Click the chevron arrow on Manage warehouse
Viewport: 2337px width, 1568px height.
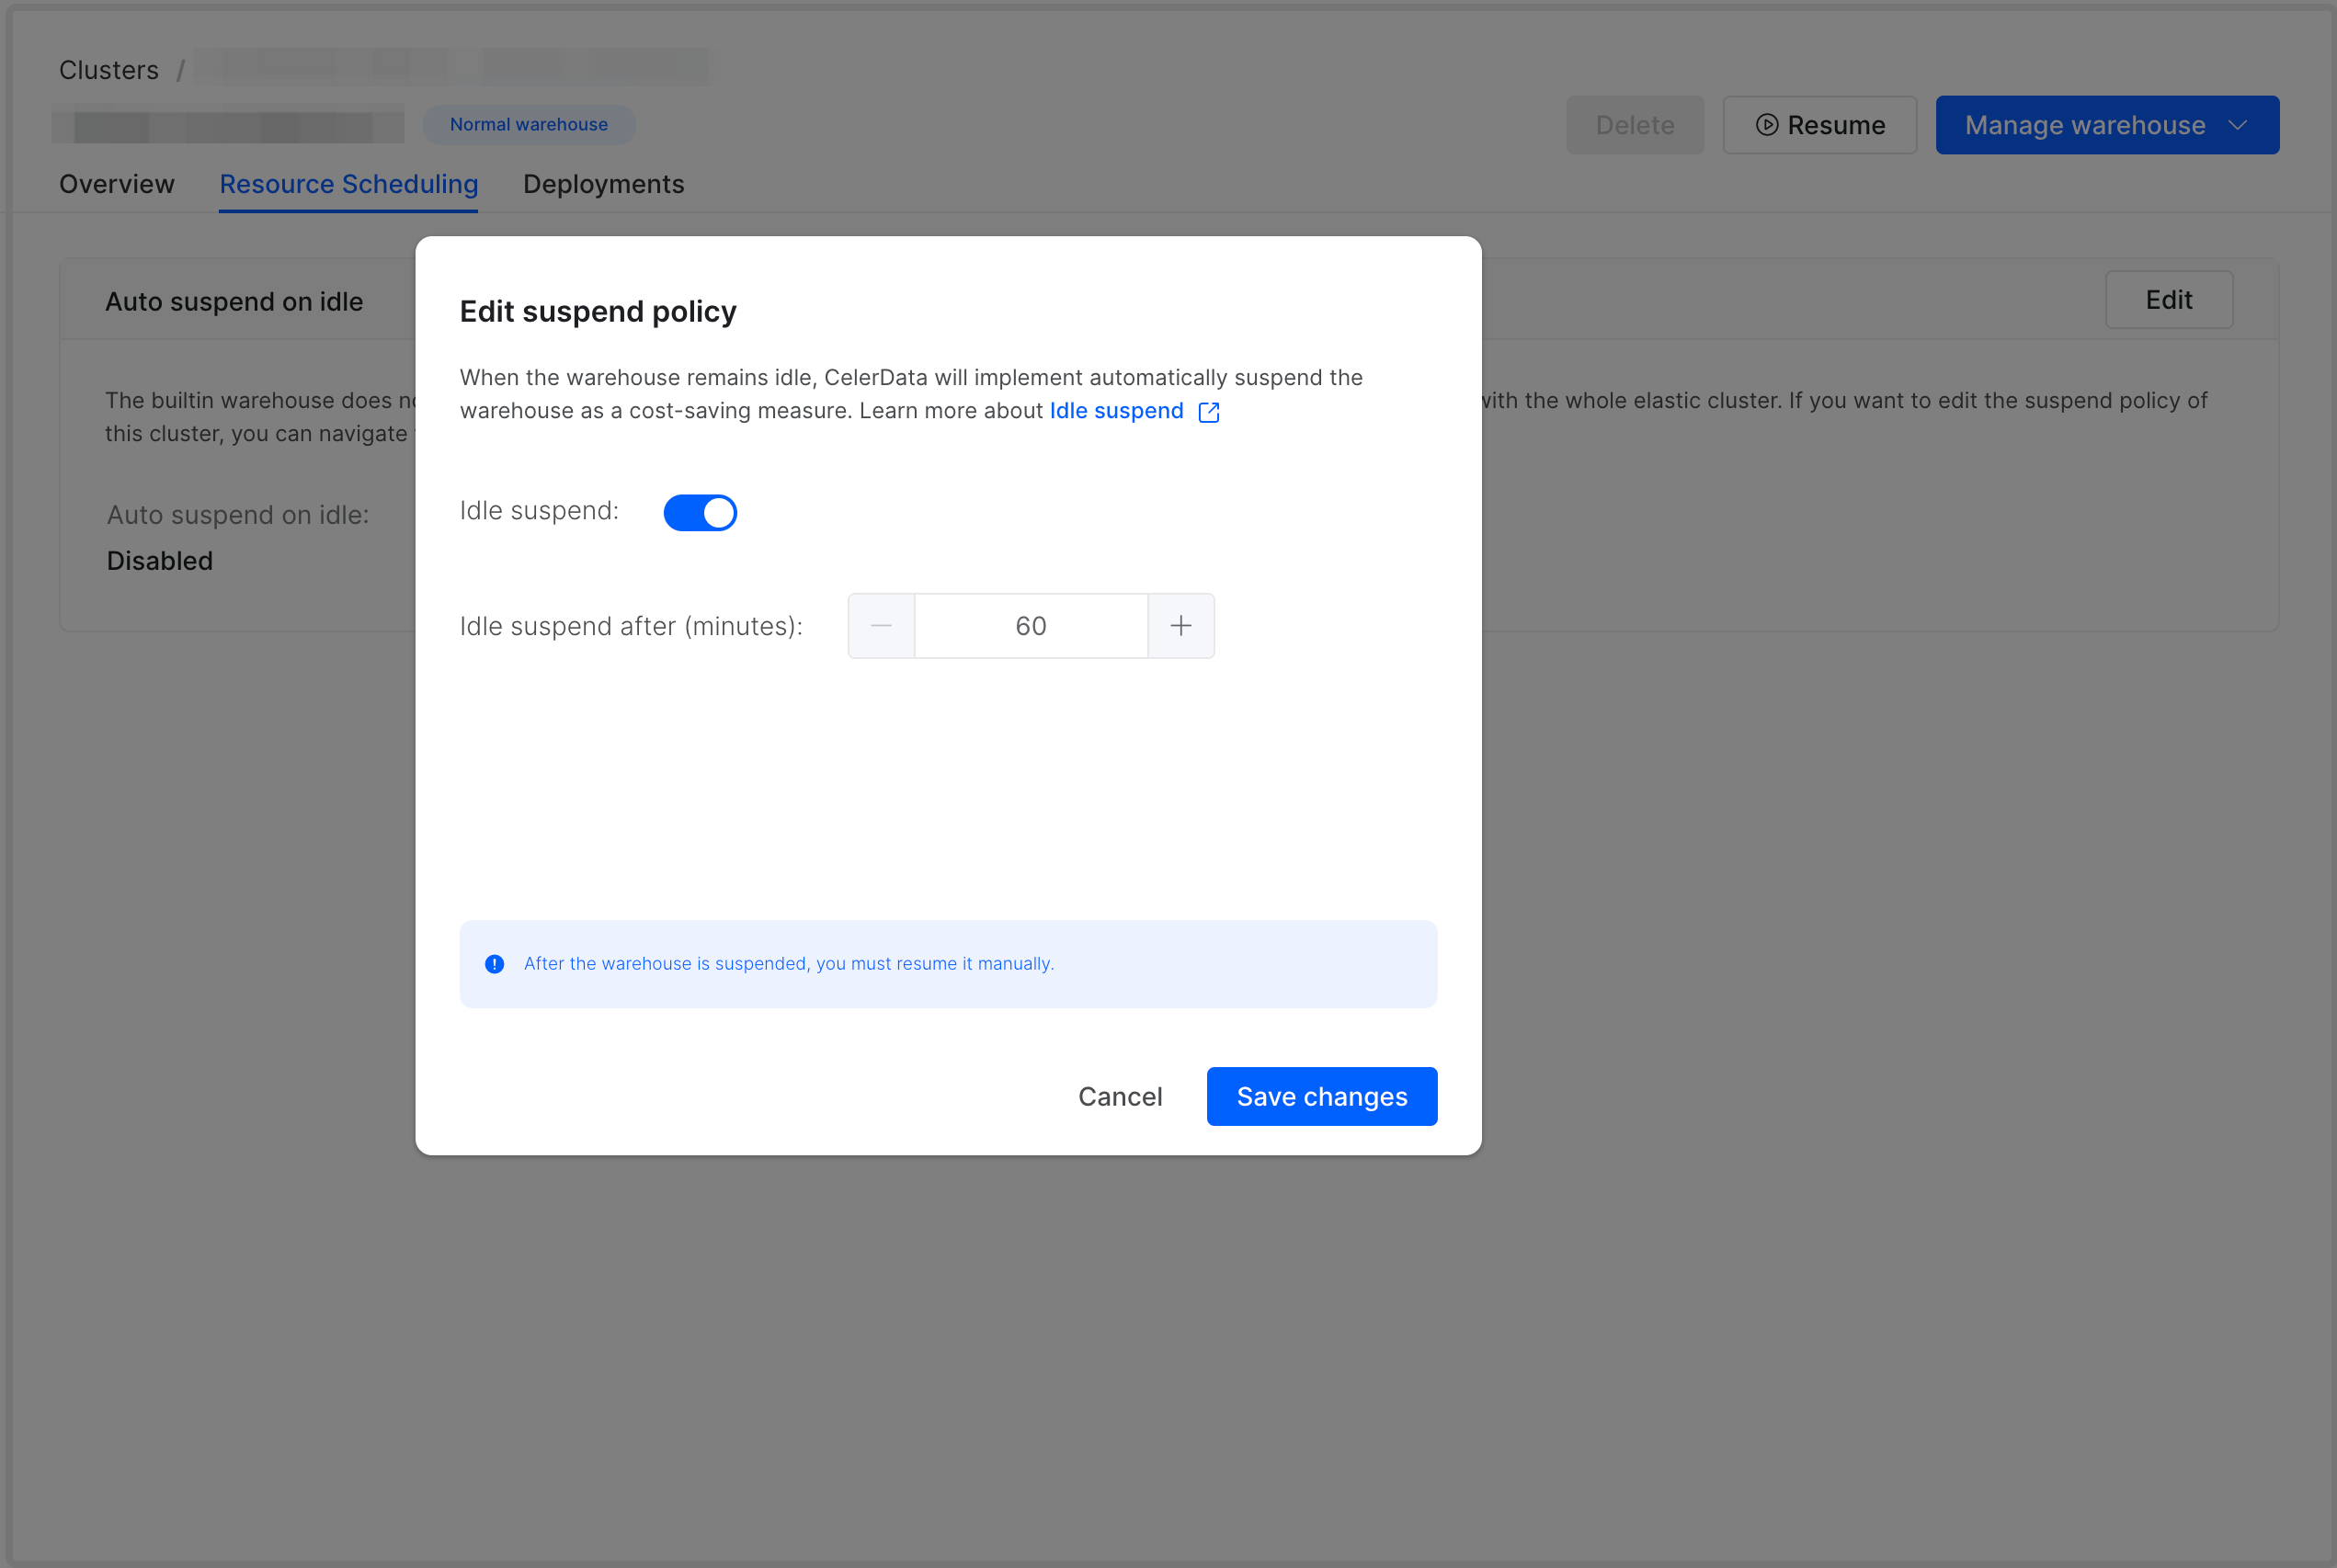tap(2238, 125)
